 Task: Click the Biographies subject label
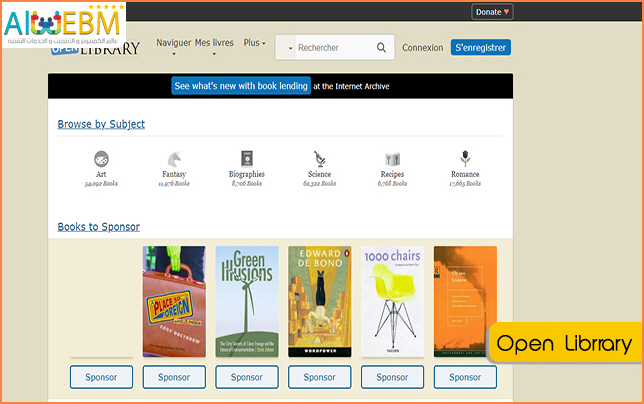tap(247, 174)
